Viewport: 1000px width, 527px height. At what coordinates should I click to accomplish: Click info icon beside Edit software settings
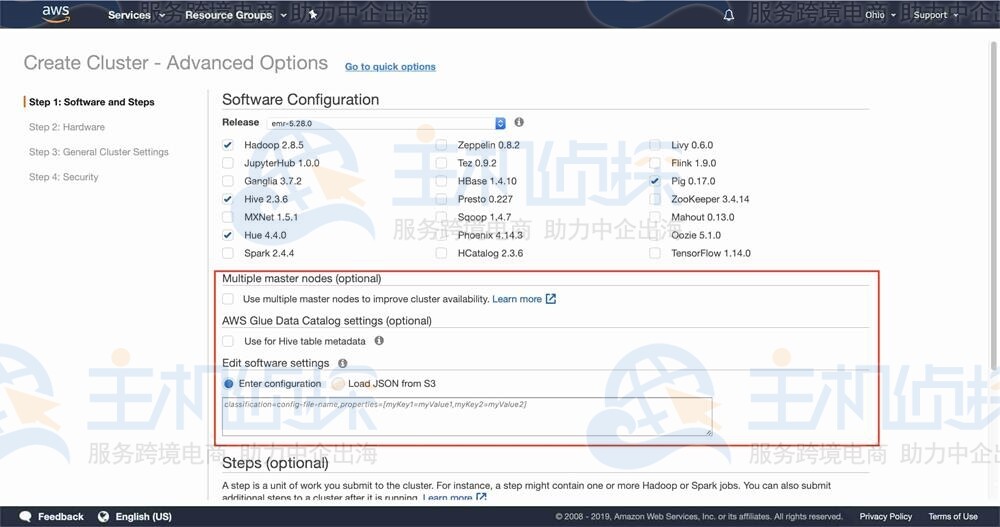coord(342,363)
